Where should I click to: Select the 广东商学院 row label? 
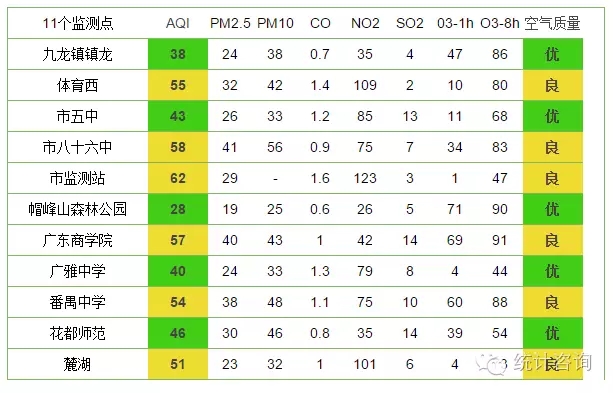pyautogui.click(x=77, y=240)
